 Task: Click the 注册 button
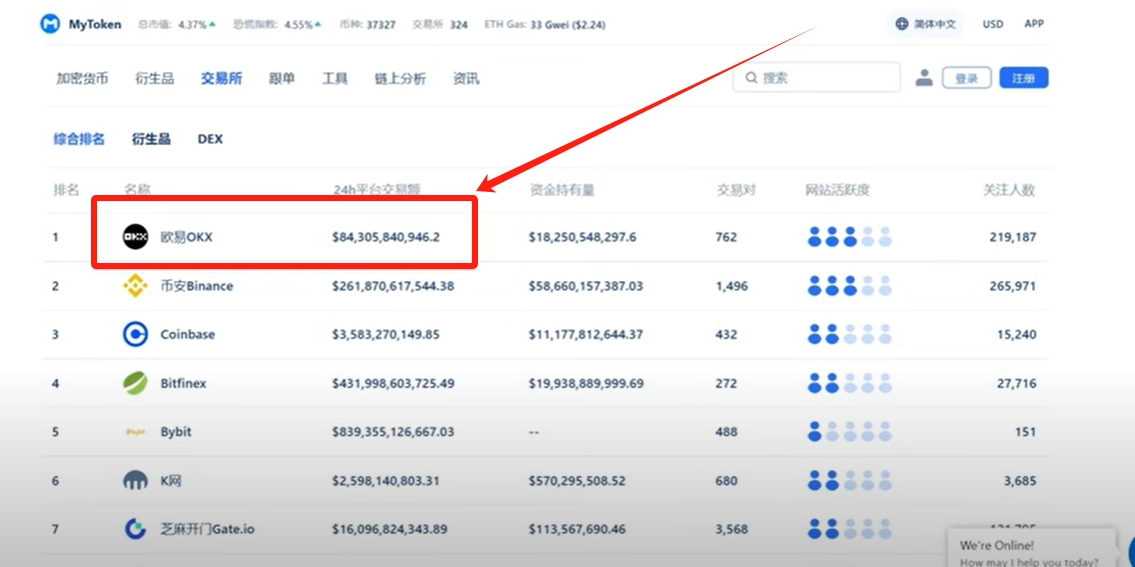(x=1024, y=78)
